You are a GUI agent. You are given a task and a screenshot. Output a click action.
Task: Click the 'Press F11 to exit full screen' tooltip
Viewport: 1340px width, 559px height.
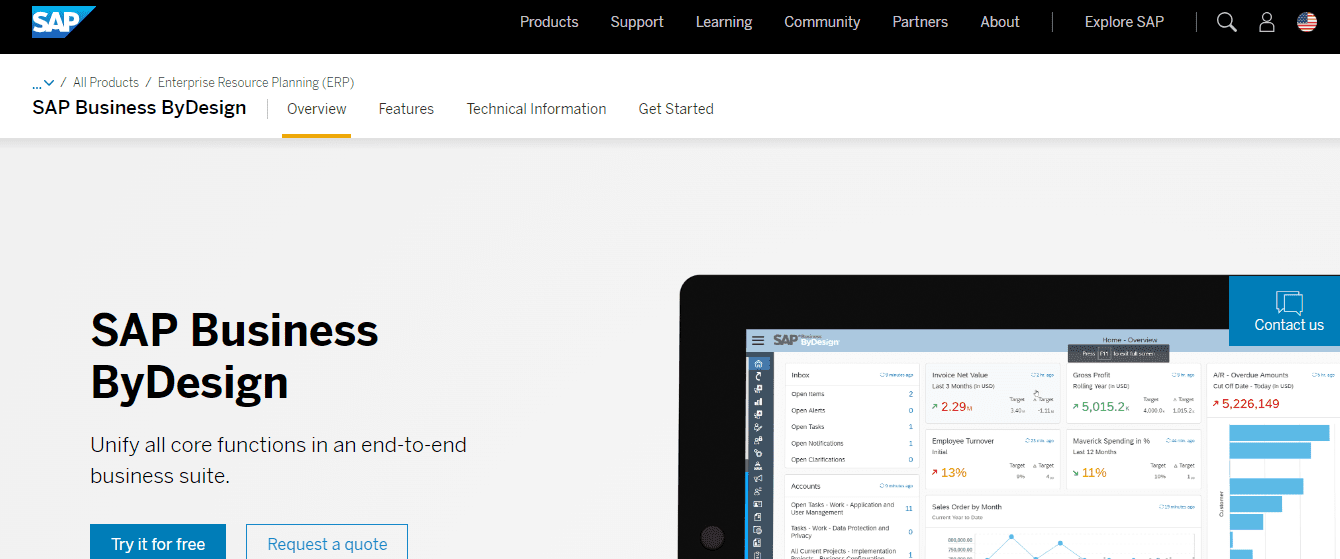click(1118, 353)
